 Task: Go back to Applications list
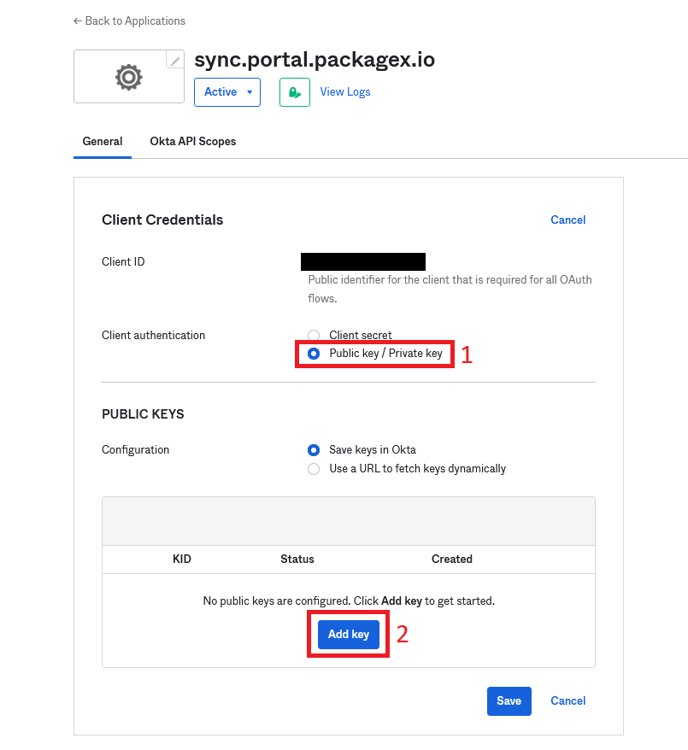[x=129, y=21]
